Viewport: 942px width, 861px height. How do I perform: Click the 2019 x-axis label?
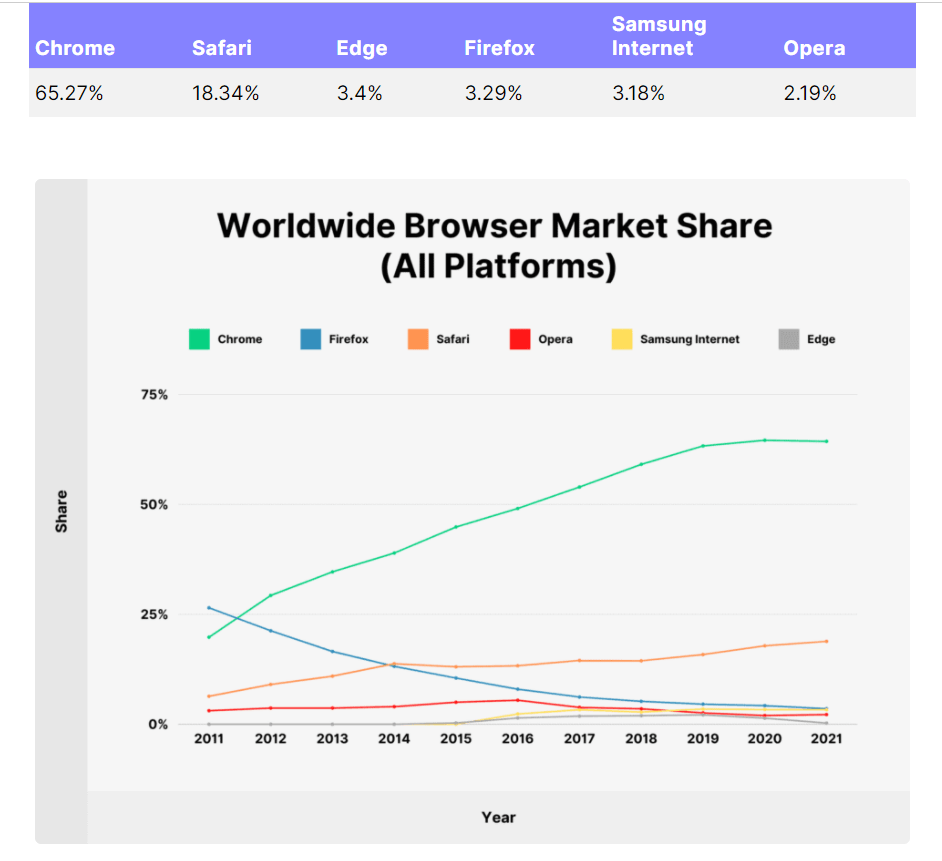pos(703,739)
